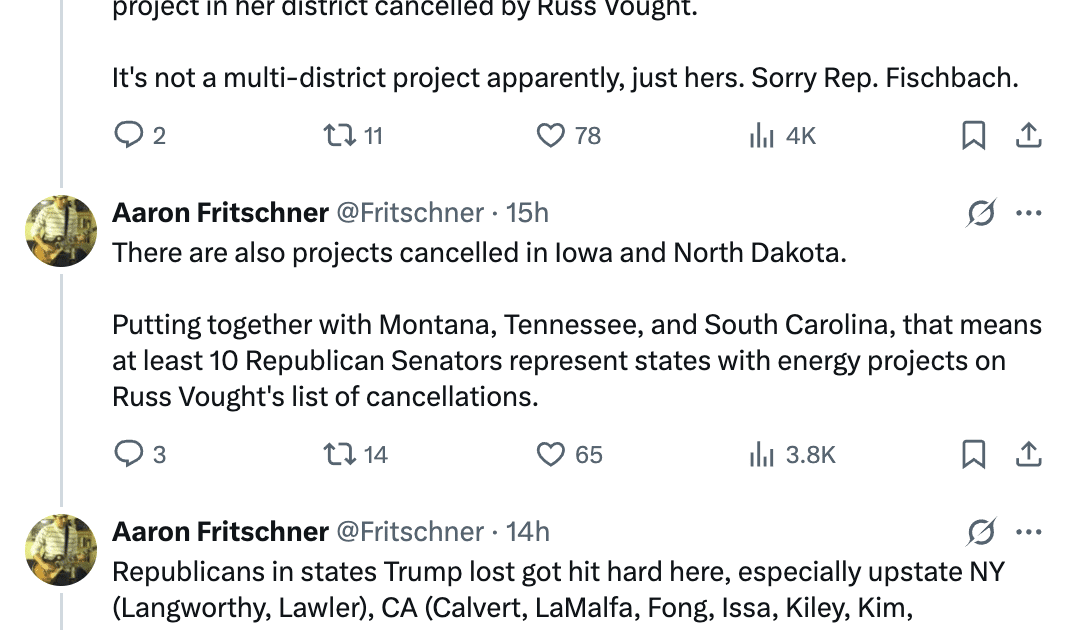Share the tweet with 78 likes
Screen dimensions: 1074x630
[1029, 135]
